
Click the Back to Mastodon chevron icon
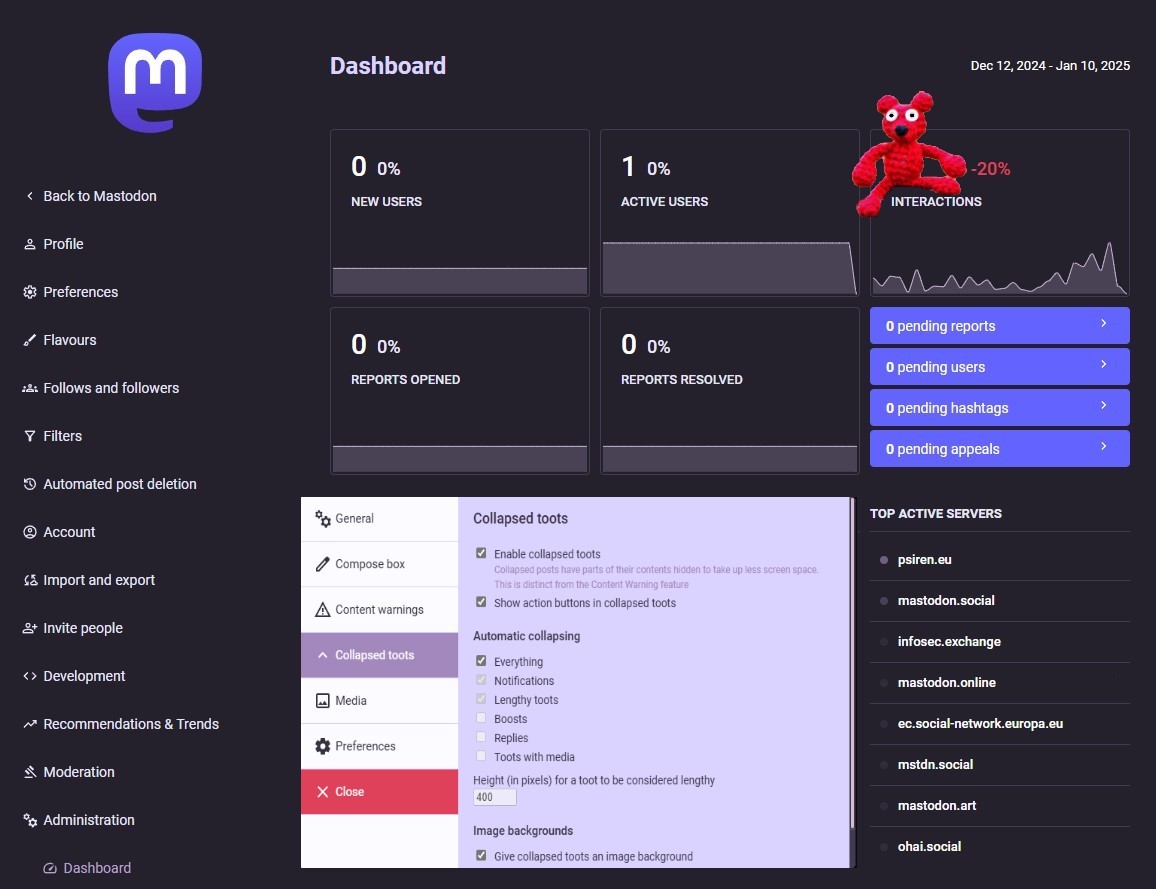(x=29, y=196)
